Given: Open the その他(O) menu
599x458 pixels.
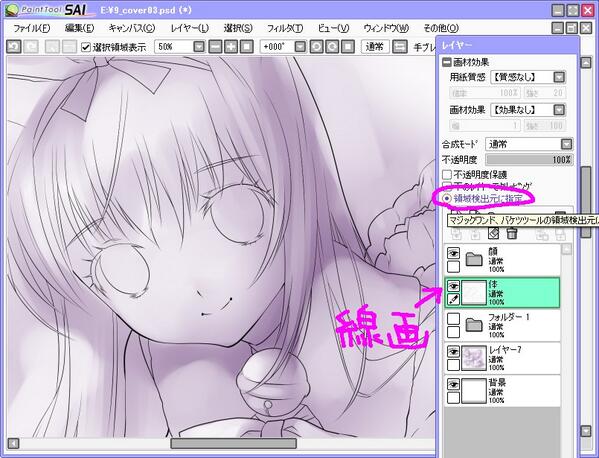Looking at the screenshot, I should click(441, 28).
